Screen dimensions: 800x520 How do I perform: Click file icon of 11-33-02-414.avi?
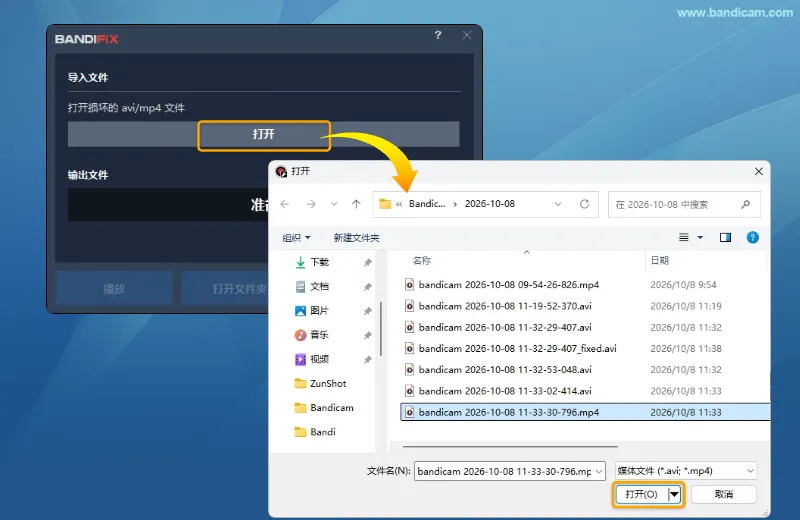pyautogui.click(x=409, y=391)
